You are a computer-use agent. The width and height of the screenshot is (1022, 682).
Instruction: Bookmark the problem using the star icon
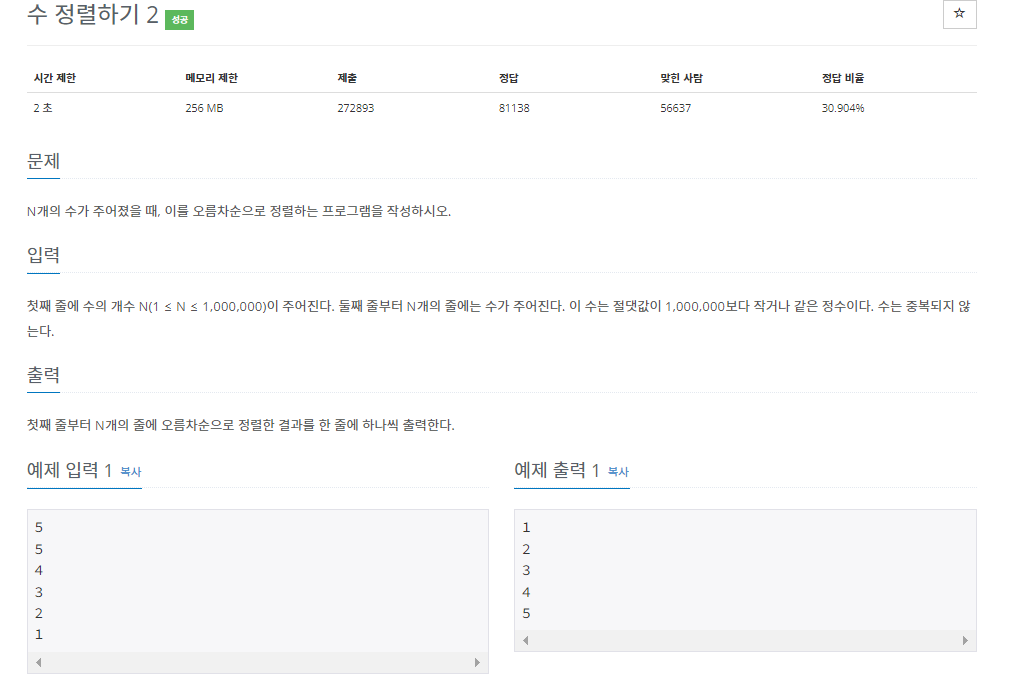point(959,15)
